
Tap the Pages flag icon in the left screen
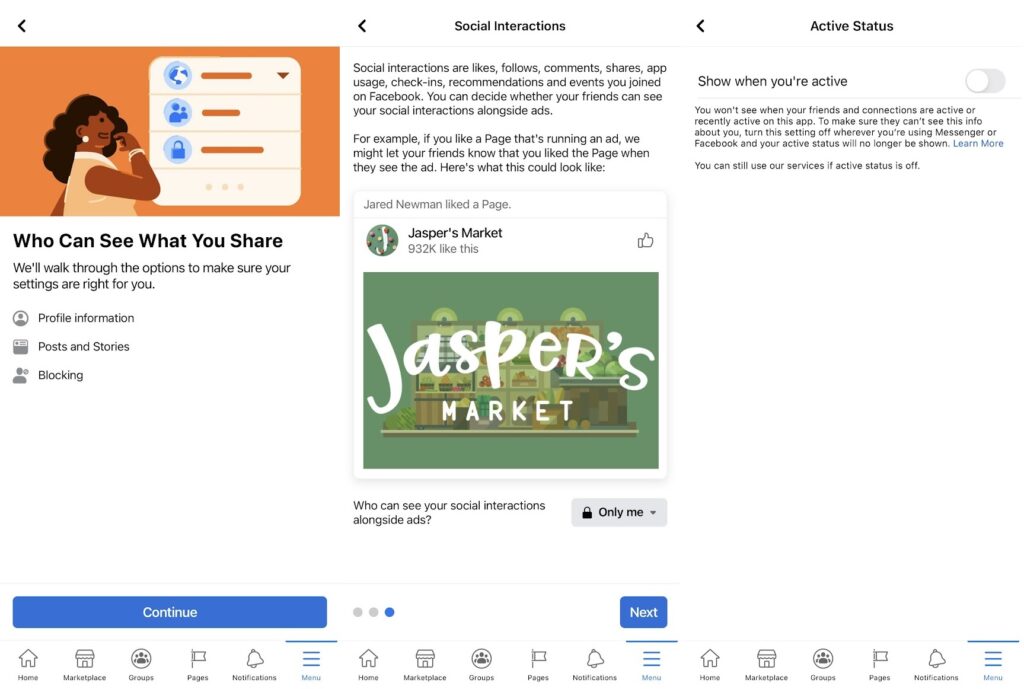click(x=198, y=663)
